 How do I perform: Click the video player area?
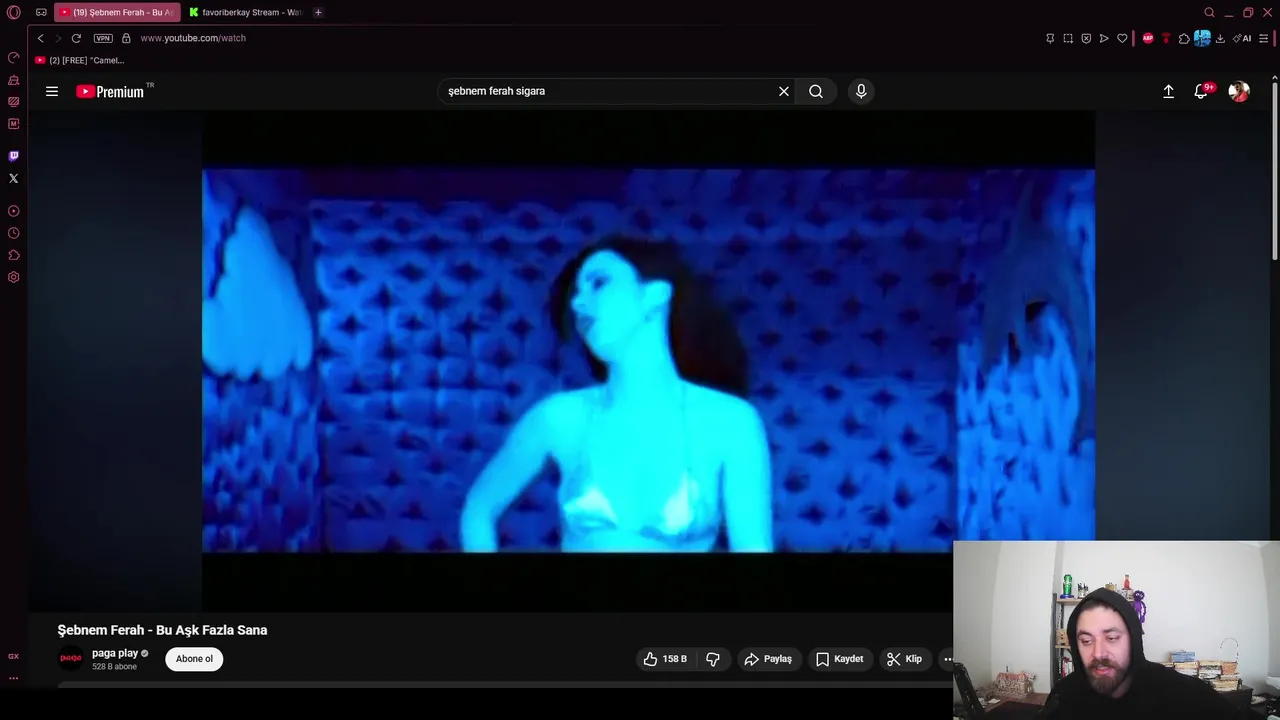pyautogui.click(x=648, y=360)
